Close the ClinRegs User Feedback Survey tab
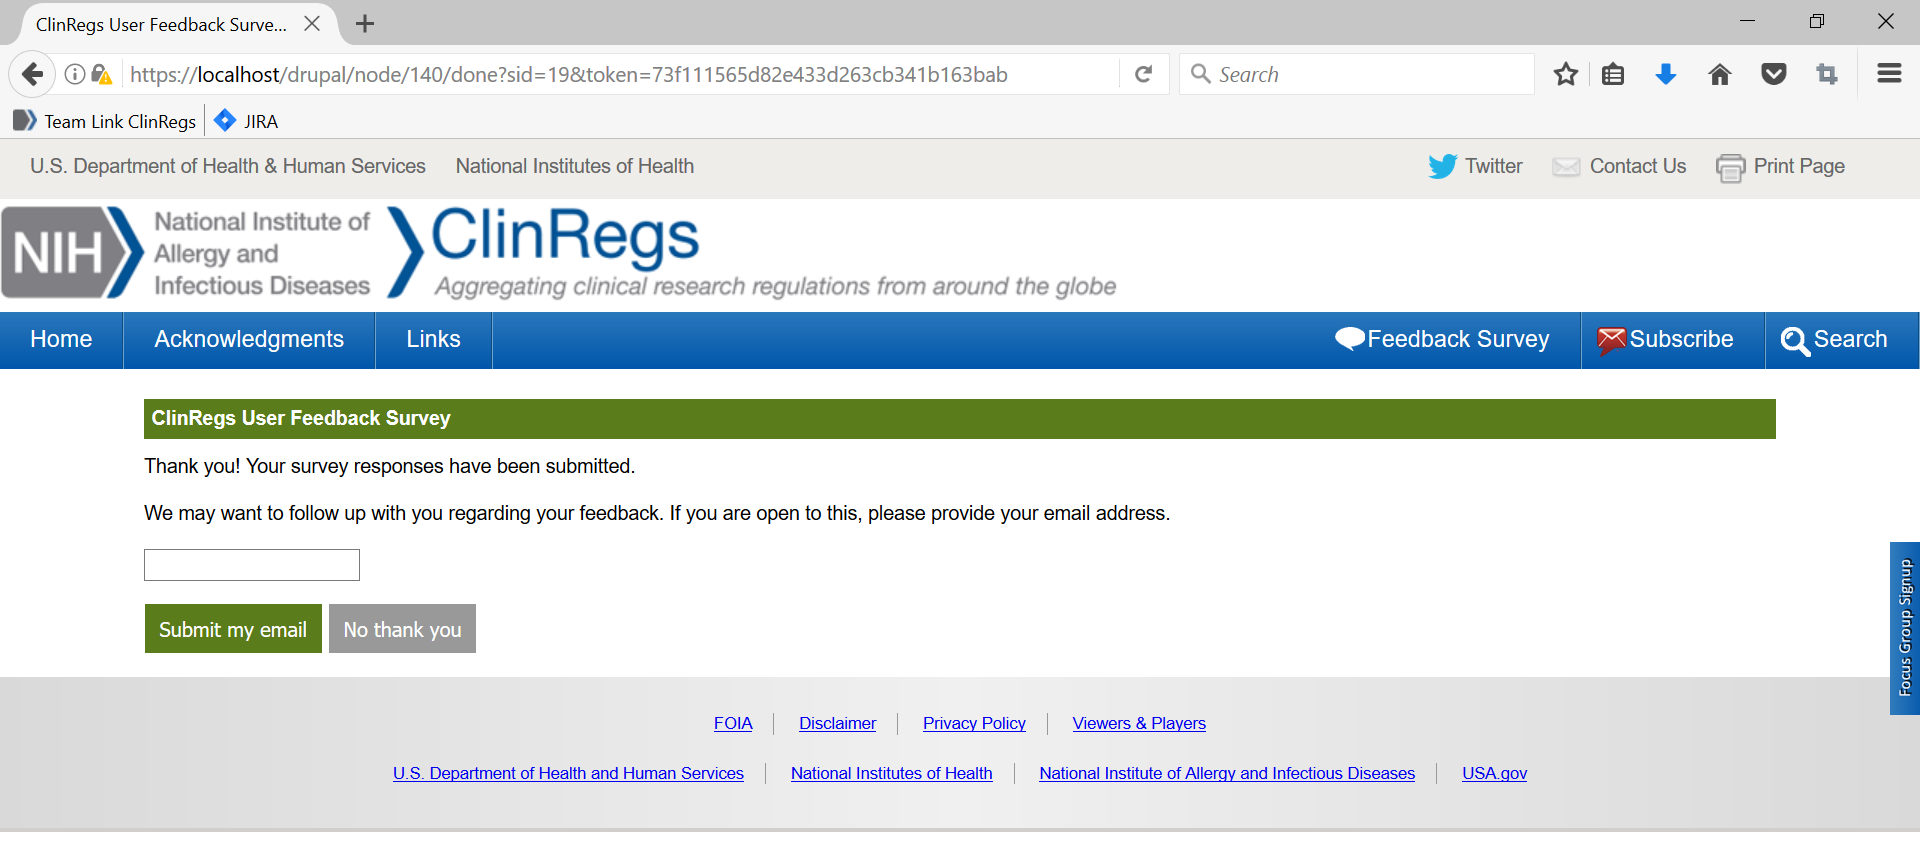 coord(312,23)
